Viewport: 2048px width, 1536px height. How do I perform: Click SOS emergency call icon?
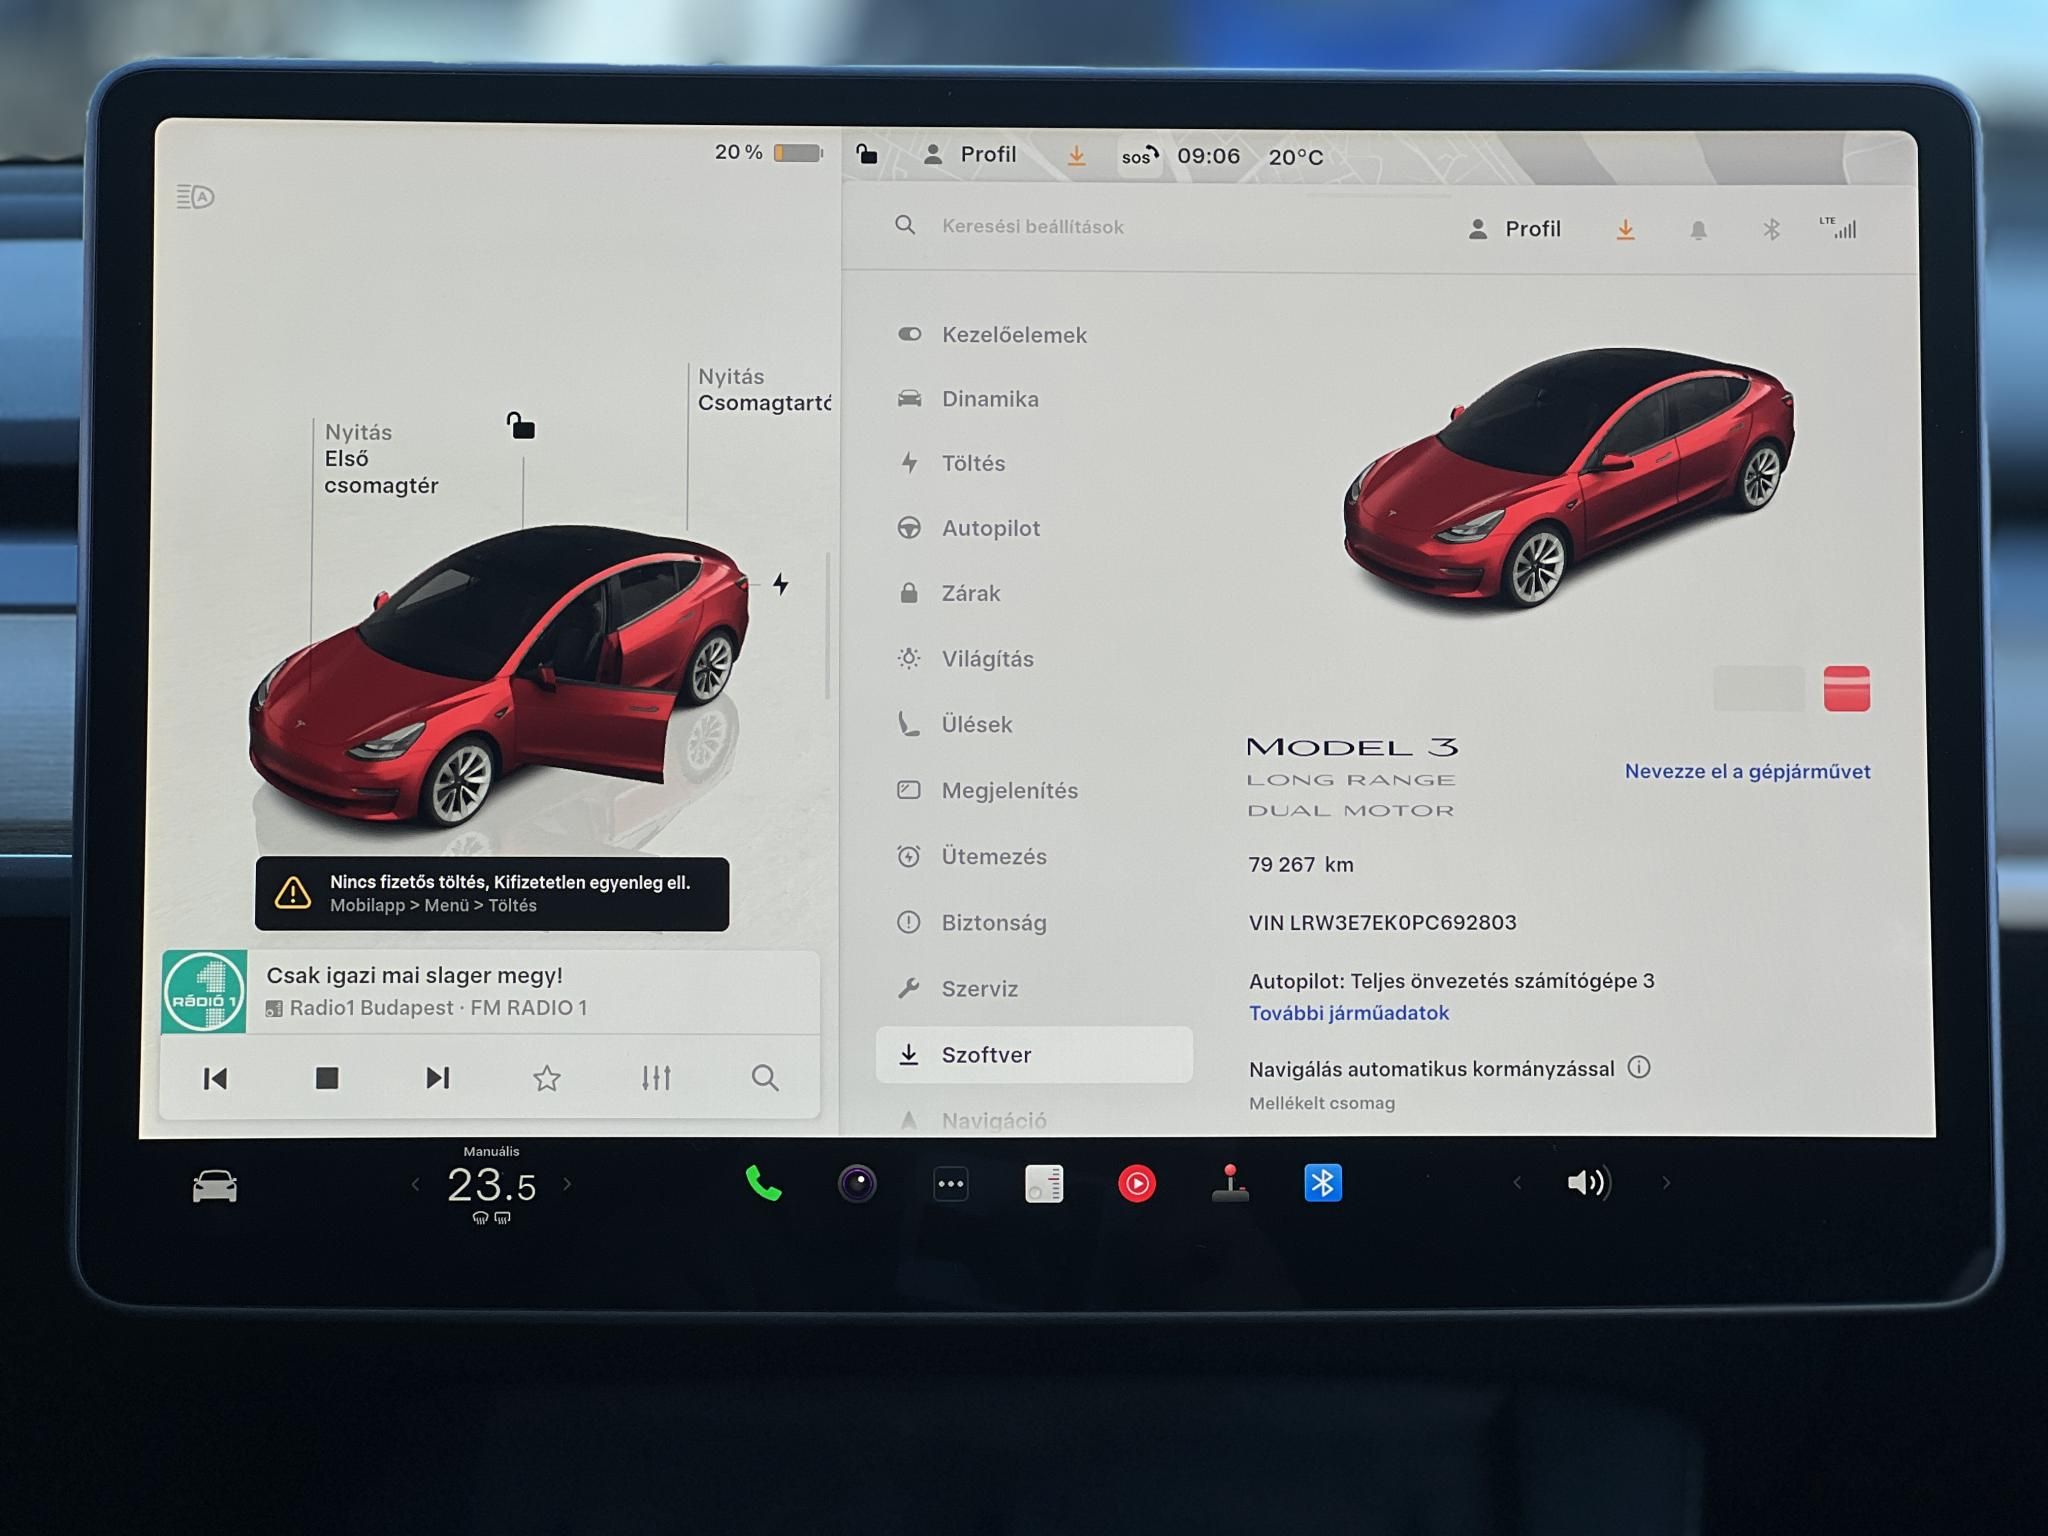coord(1139,156)
